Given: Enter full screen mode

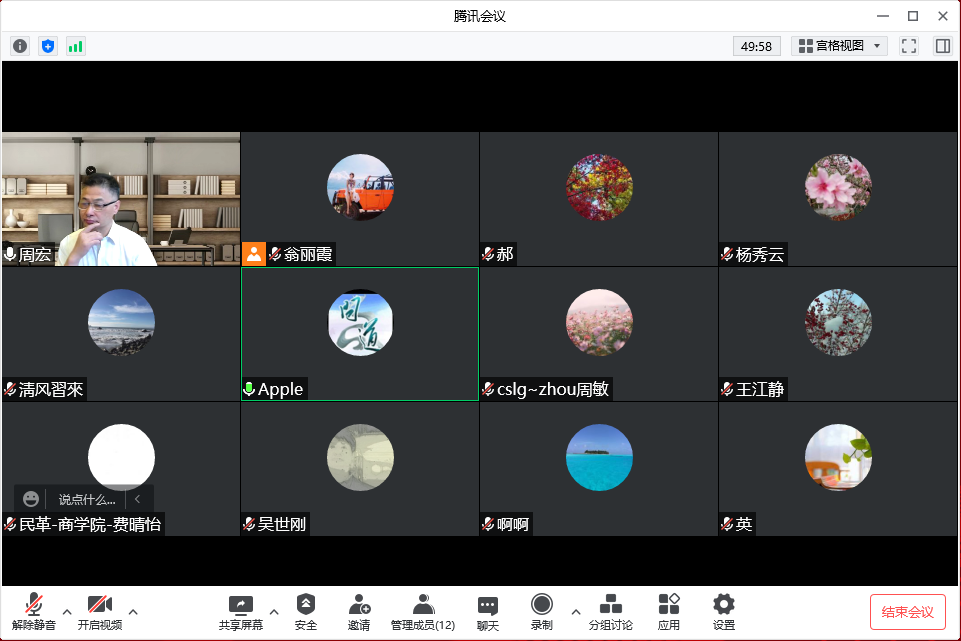Looking at the screenshot, I should coord(909,46).
